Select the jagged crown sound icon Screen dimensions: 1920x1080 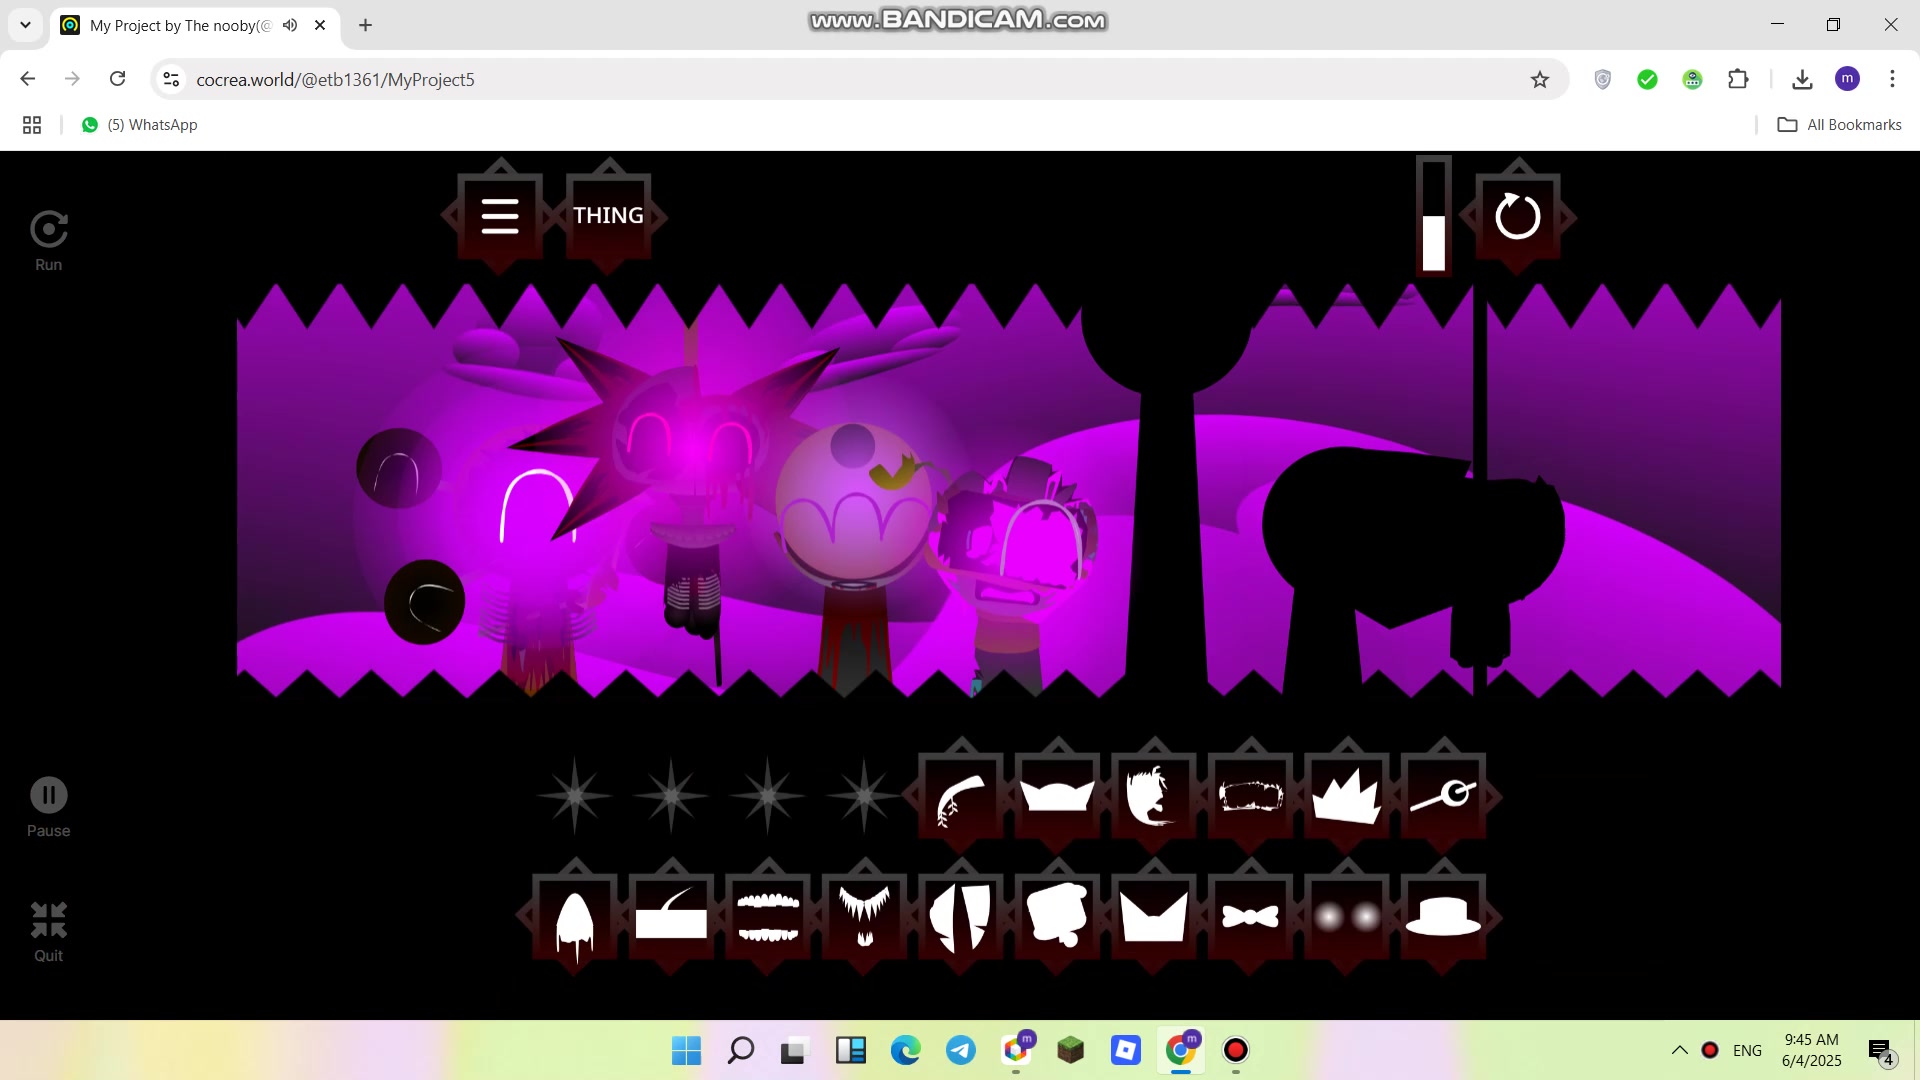point(1347,797)
